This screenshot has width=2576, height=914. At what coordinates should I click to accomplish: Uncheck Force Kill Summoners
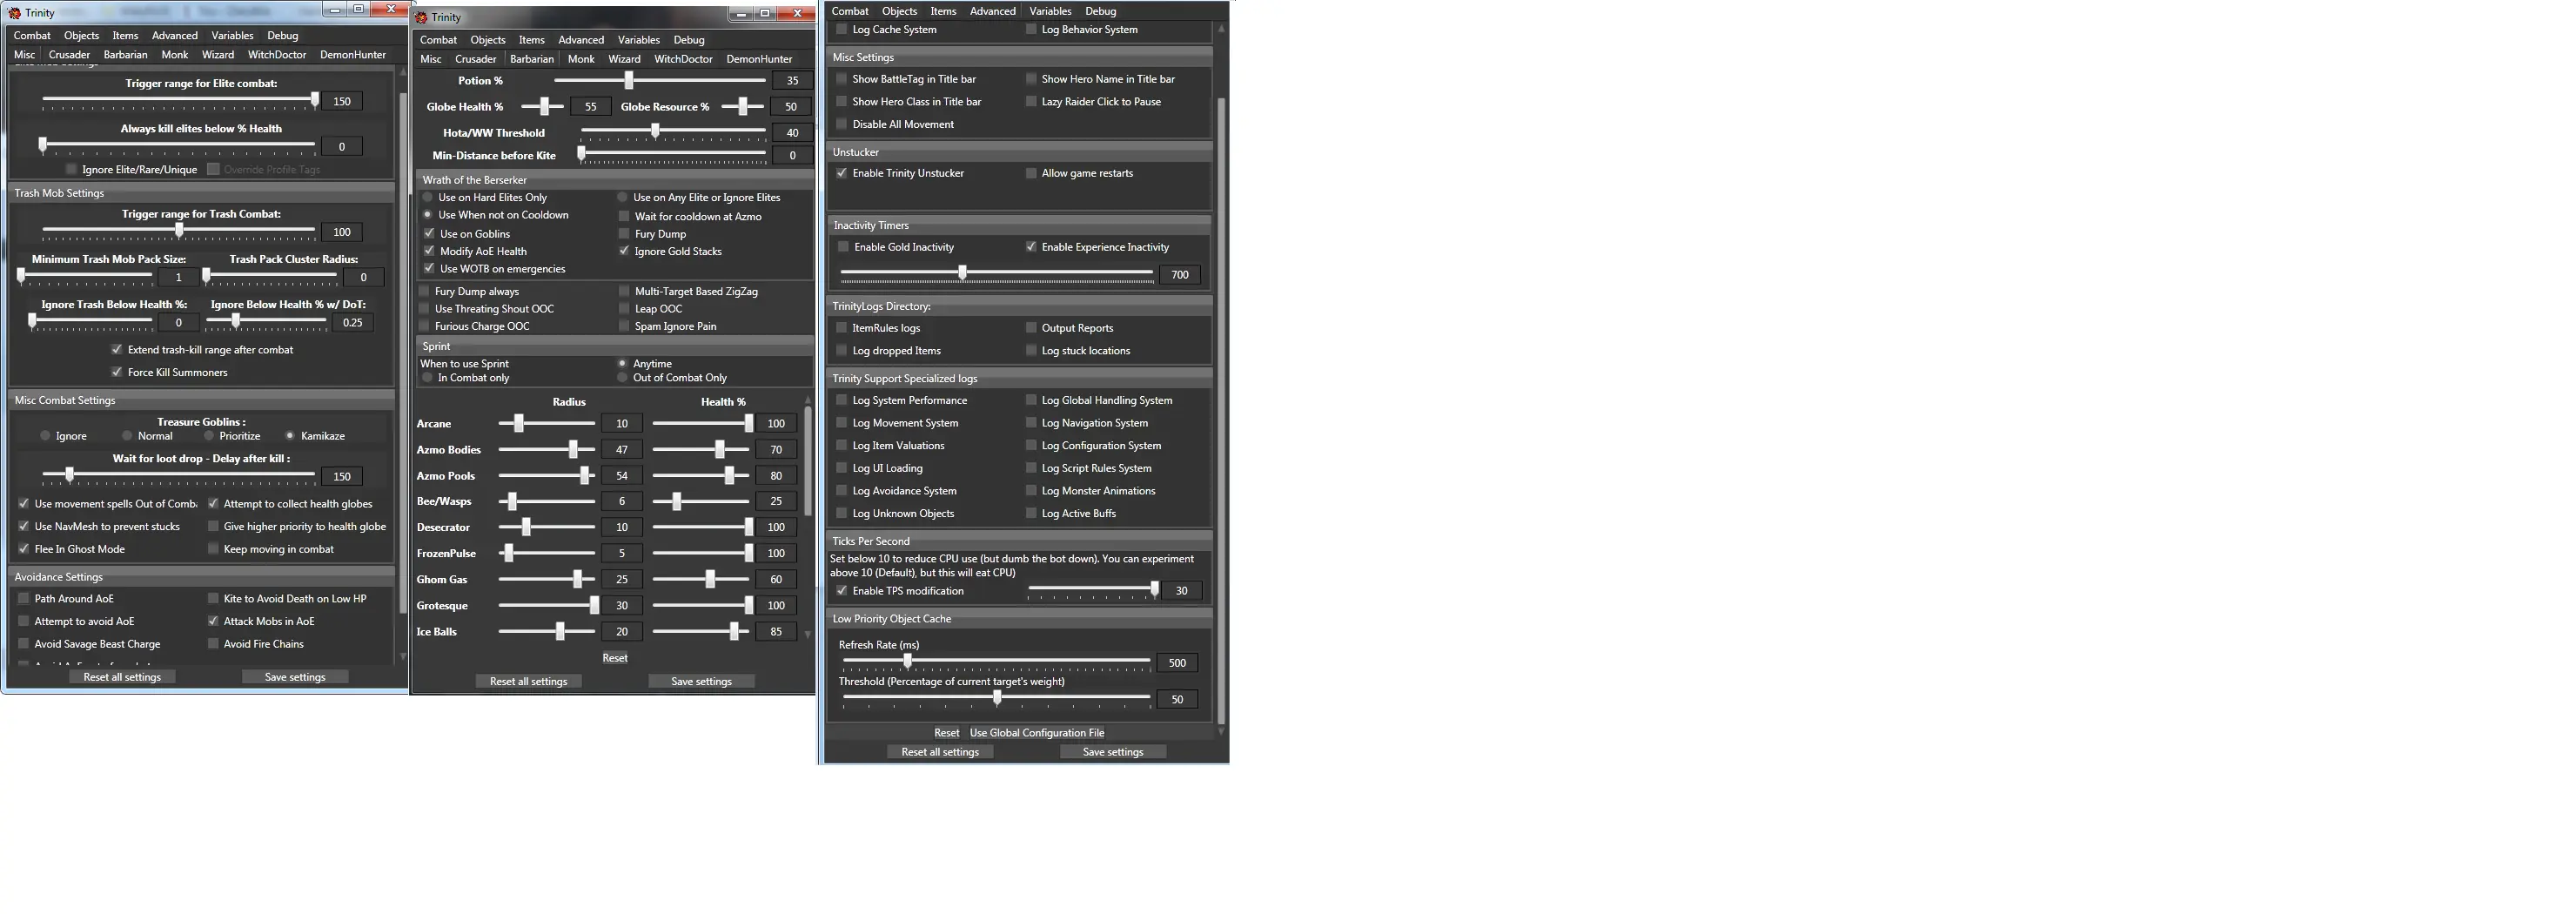coord(117,372)
